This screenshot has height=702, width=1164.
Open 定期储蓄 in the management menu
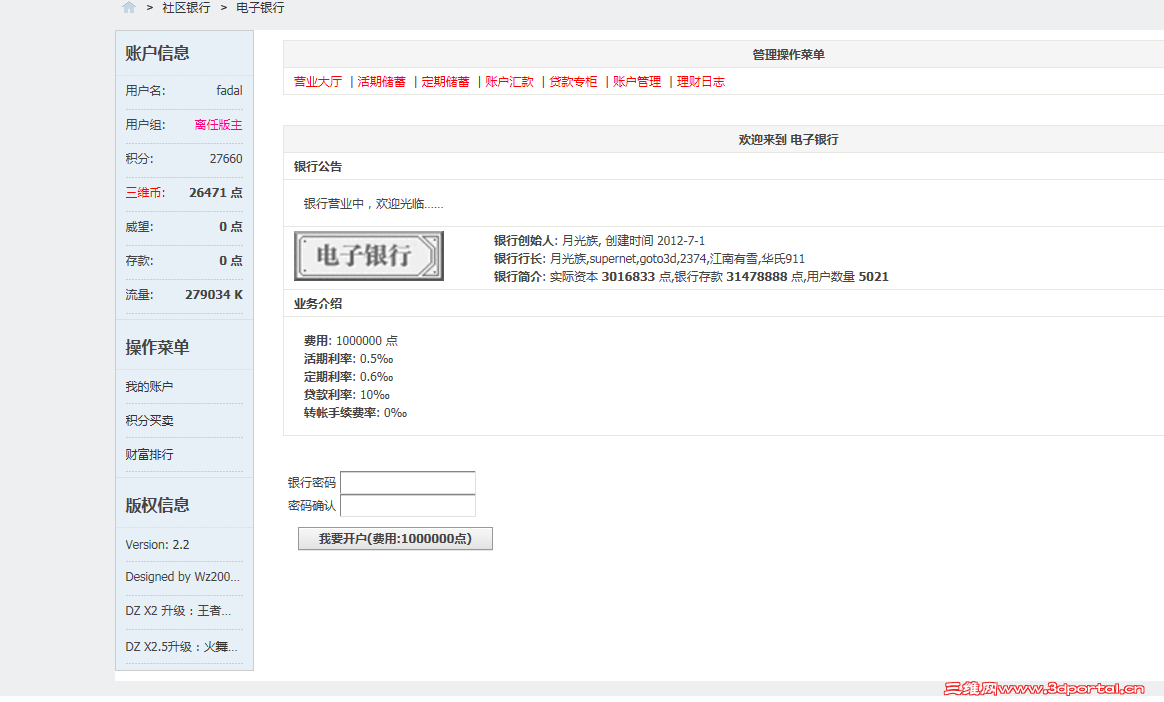click(444, 82)
